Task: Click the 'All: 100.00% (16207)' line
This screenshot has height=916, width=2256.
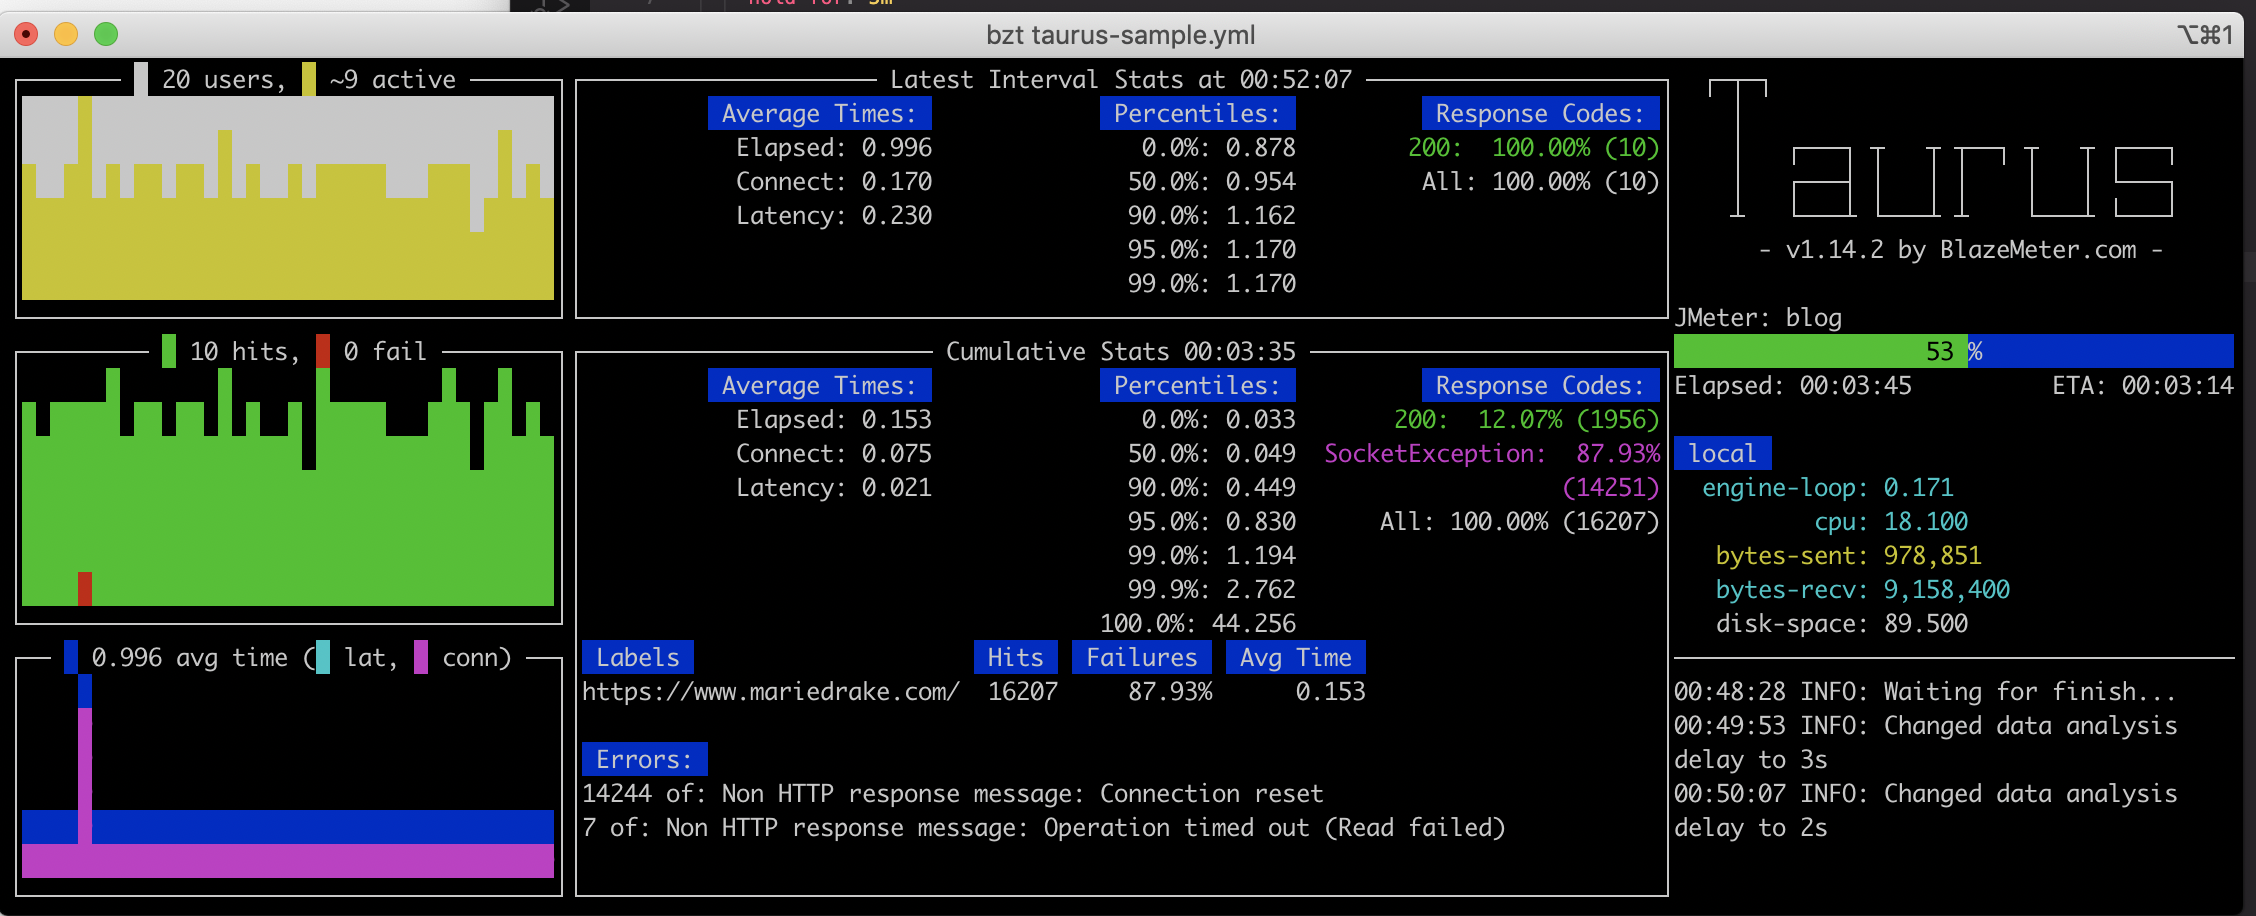Action: pos(1520,521)
